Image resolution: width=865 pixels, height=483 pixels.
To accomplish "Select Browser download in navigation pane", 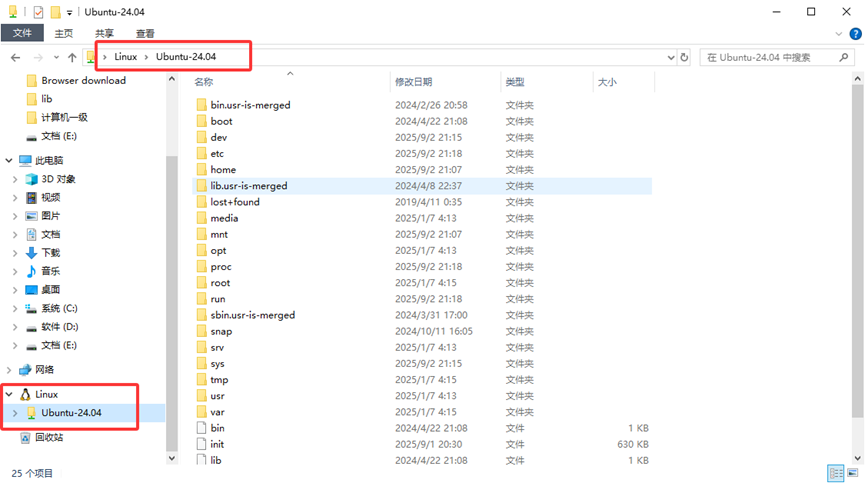I will click(83, 80).
